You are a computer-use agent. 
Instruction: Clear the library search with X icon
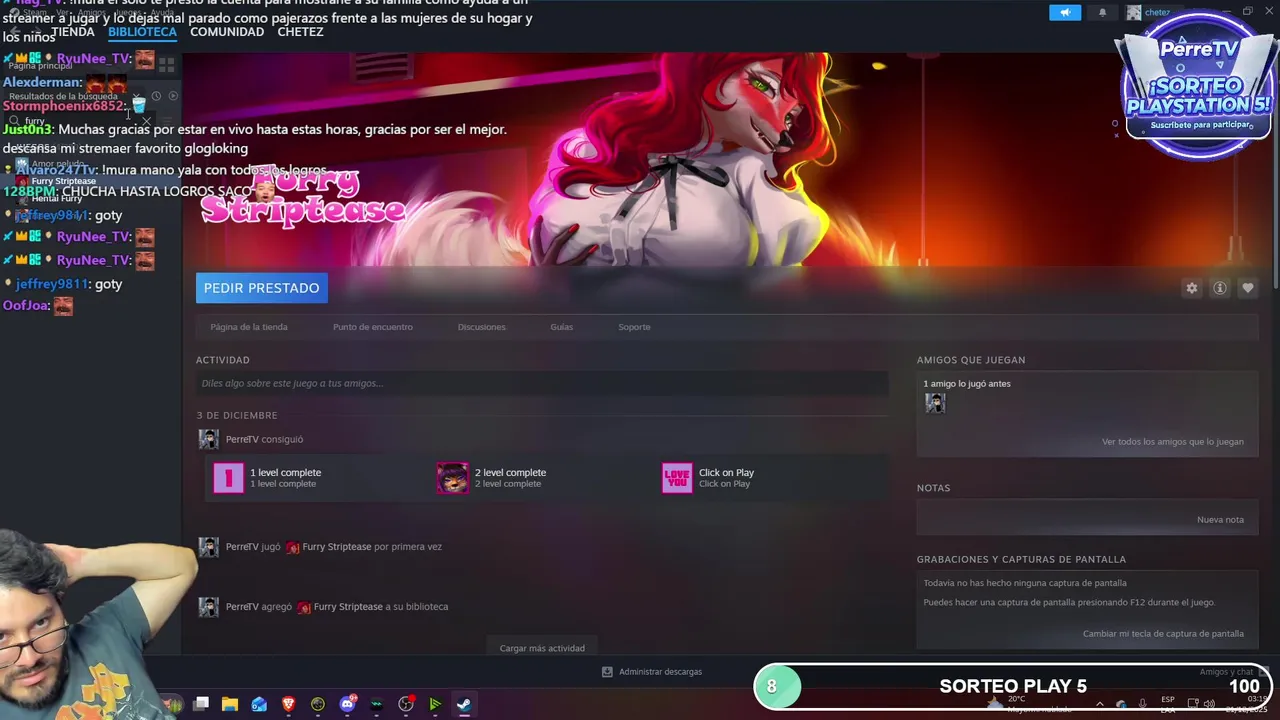[146, 121]
